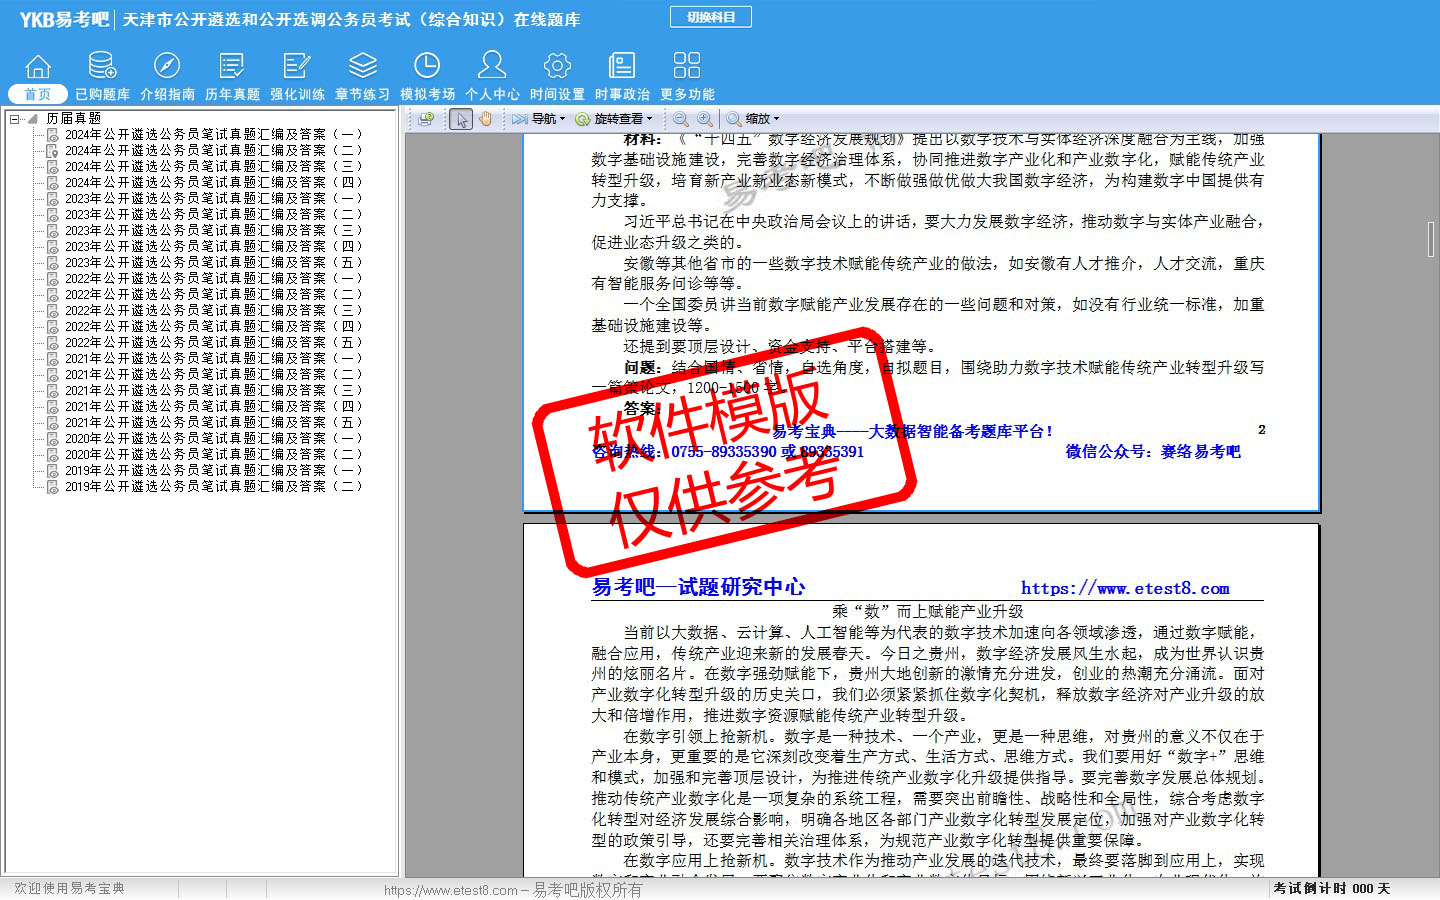Open the https://www.etest8.com link in document

1125,589
